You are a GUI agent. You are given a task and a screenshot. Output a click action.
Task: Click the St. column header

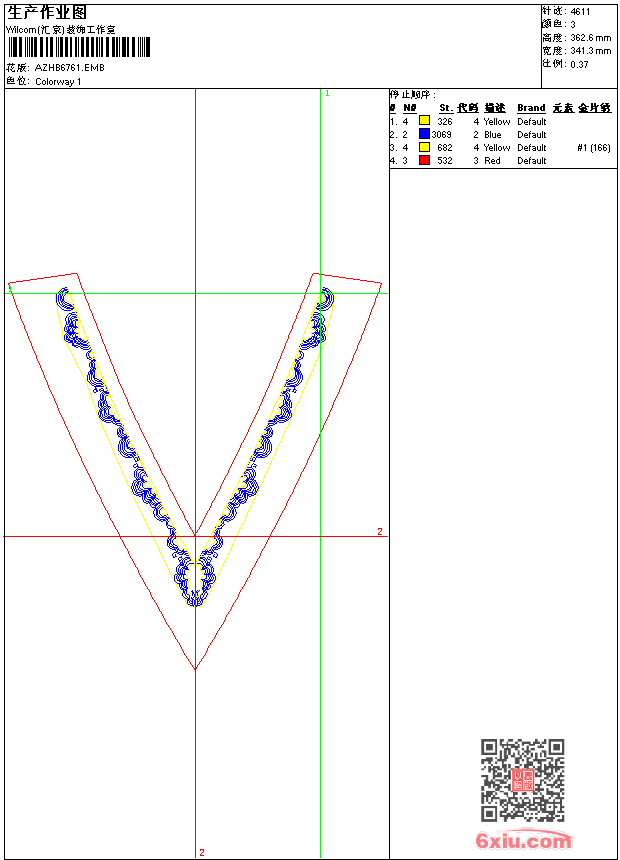(x=445, y=108)
